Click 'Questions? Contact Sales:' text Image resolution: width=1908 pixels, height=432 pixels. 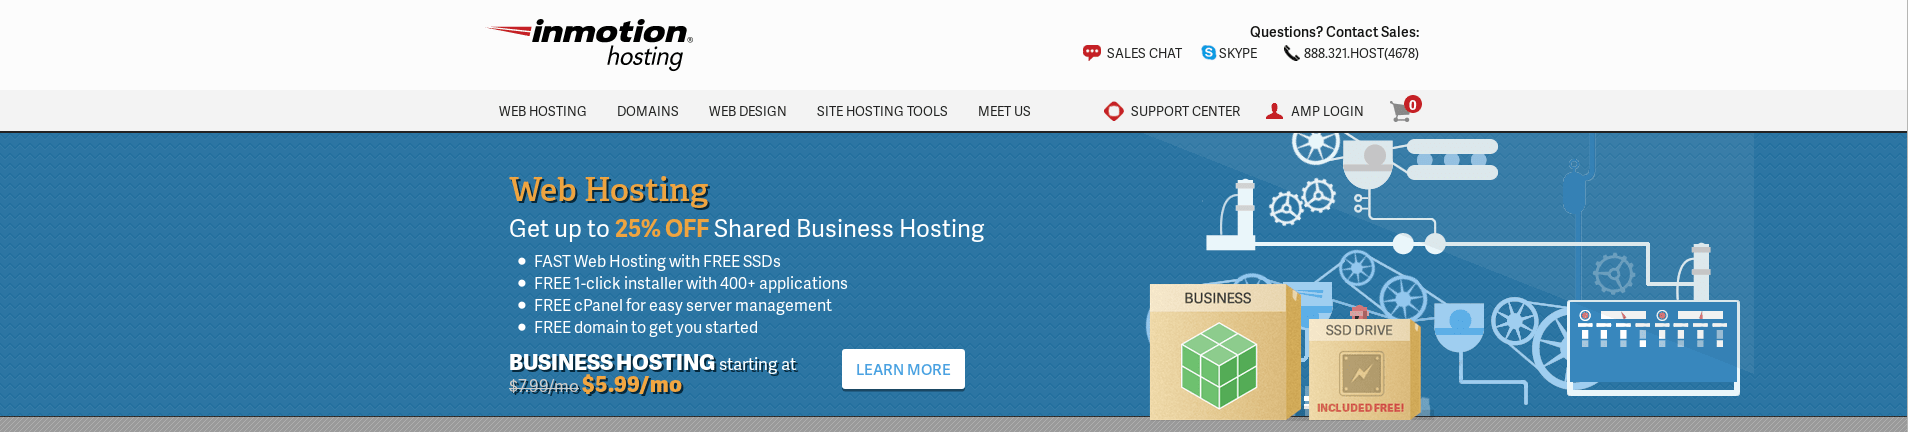1334,32
